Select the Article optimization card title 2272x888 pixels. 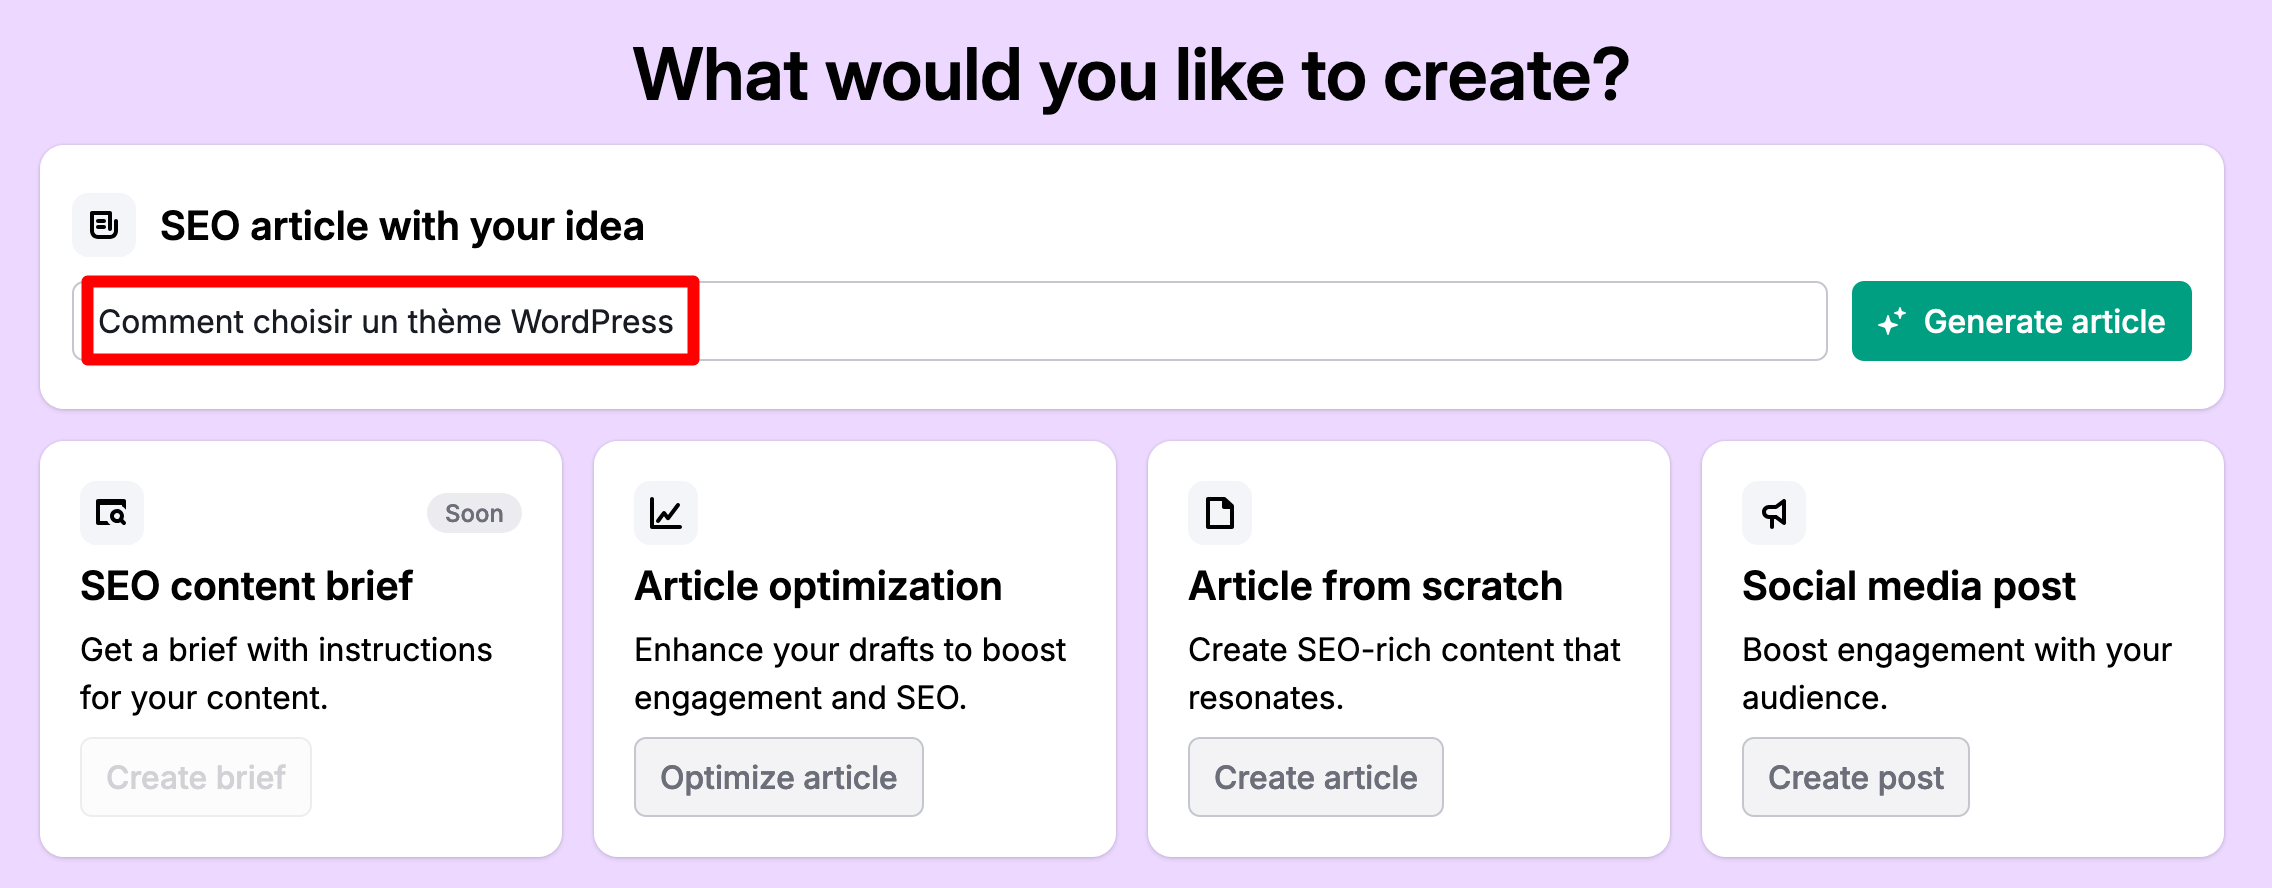pyautogui.click(x=818, y=586)
